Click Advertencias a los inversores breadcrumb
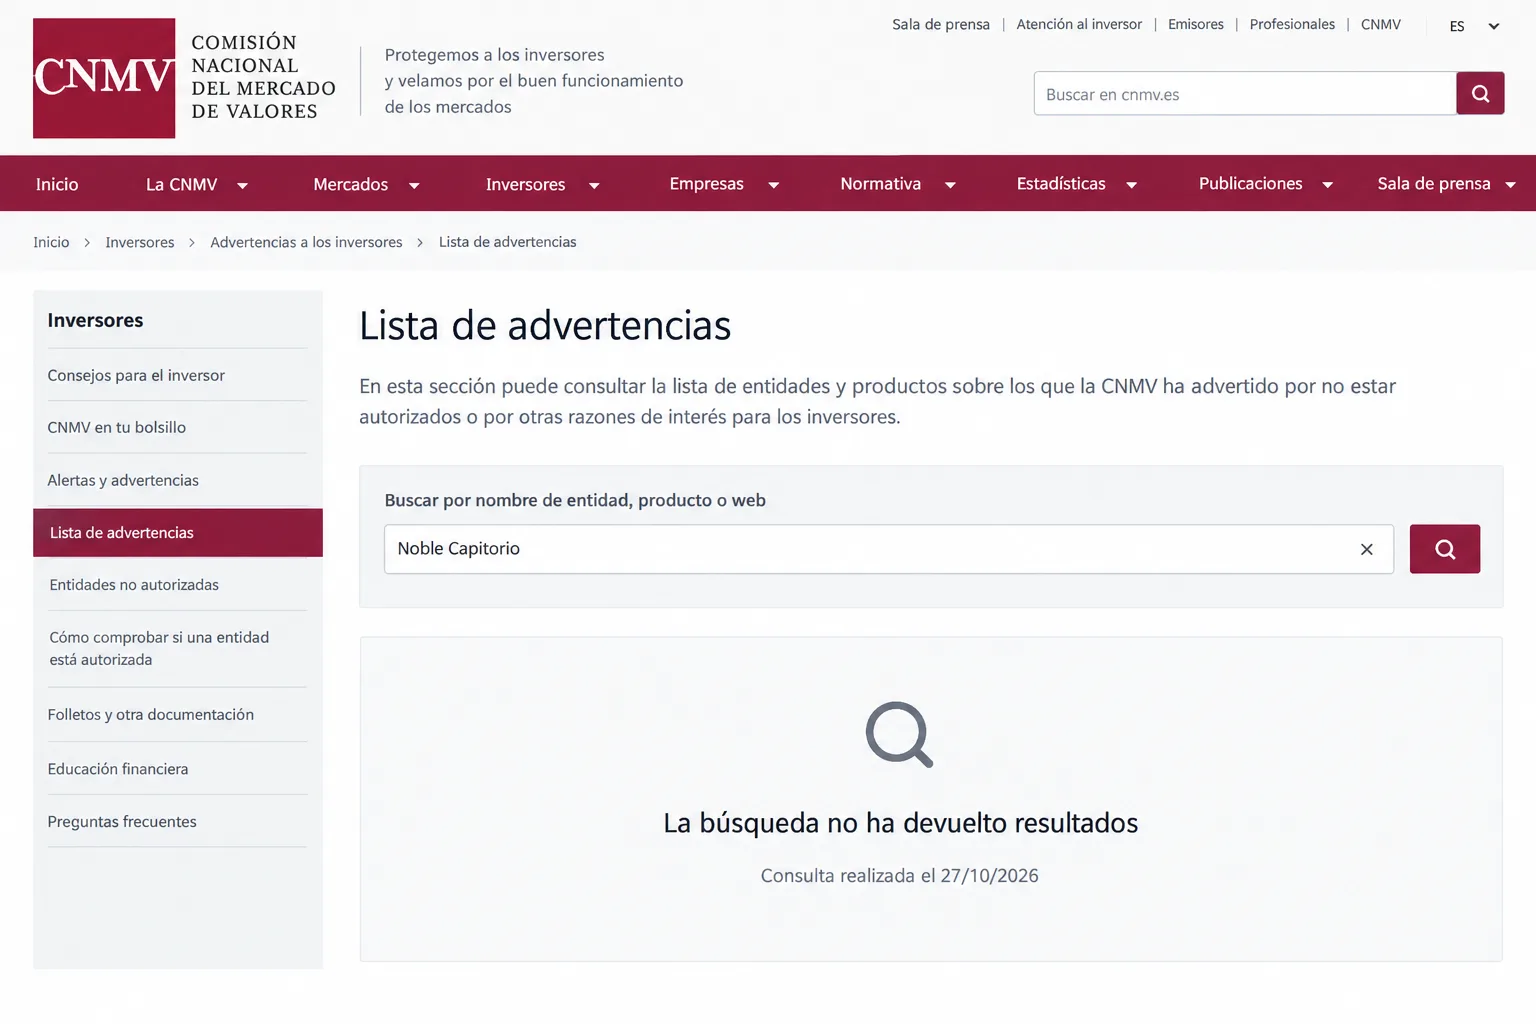The width and height of the screenshot is (1536, 1024). coord(306,242)
